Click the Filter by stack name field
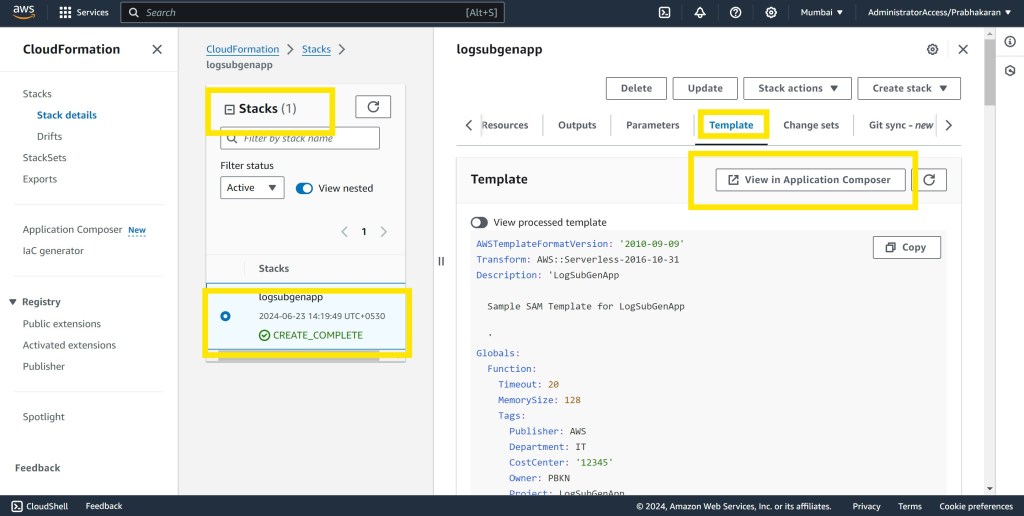This screenshot has height=516, width=1024. pyautogui.click(x=300, y=138)
